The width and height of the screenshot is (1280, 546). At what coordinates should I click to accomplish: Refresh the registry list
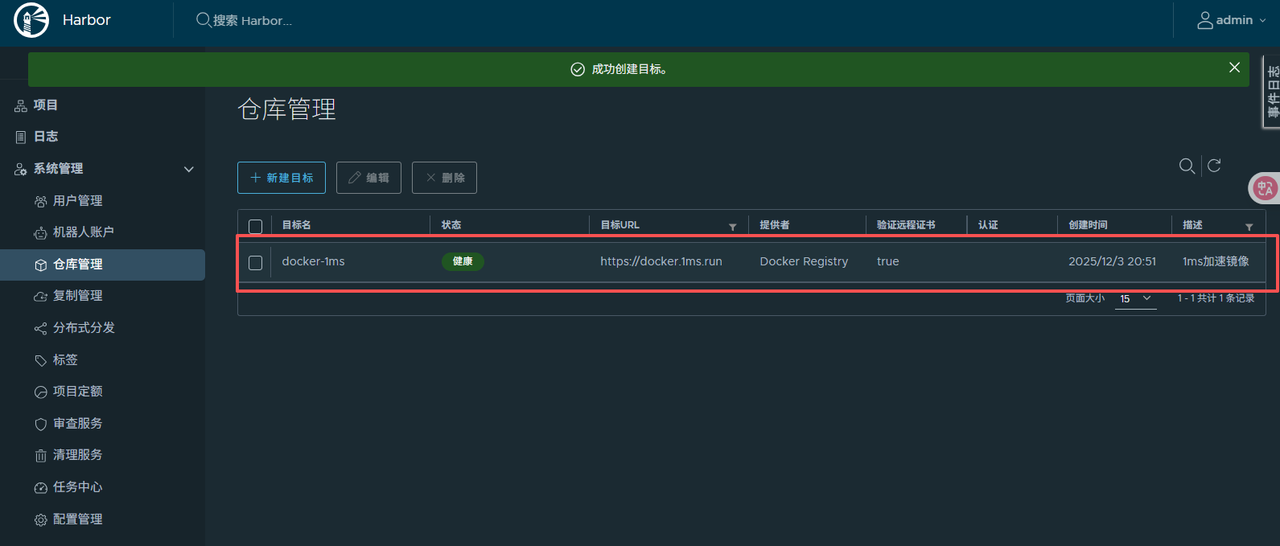click(x=1214, y=166)
